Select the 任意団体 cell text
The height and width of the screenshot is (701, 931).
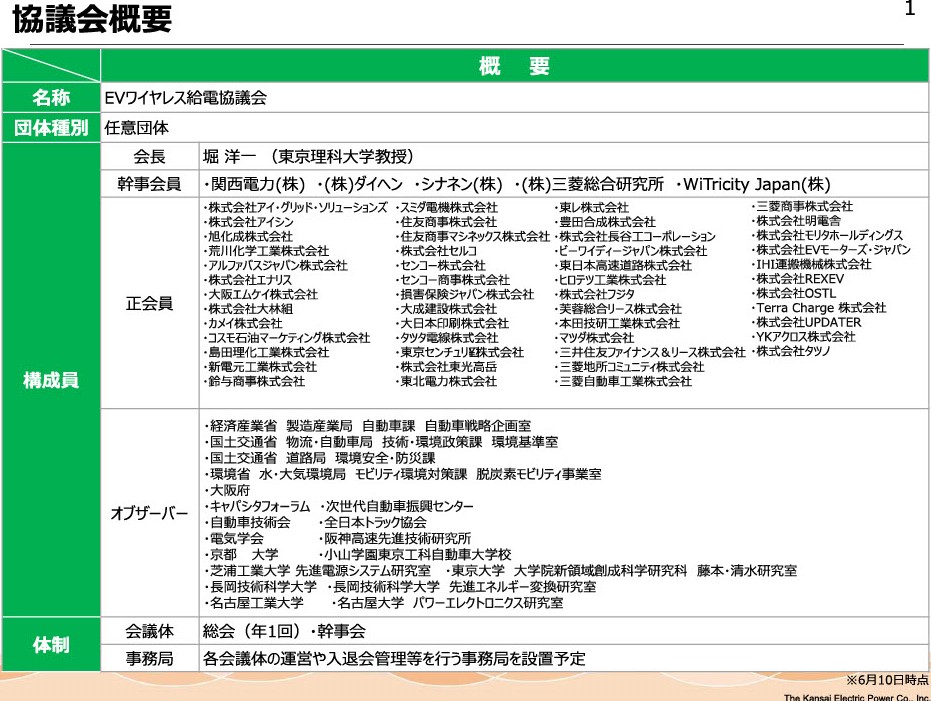(137, 128)
